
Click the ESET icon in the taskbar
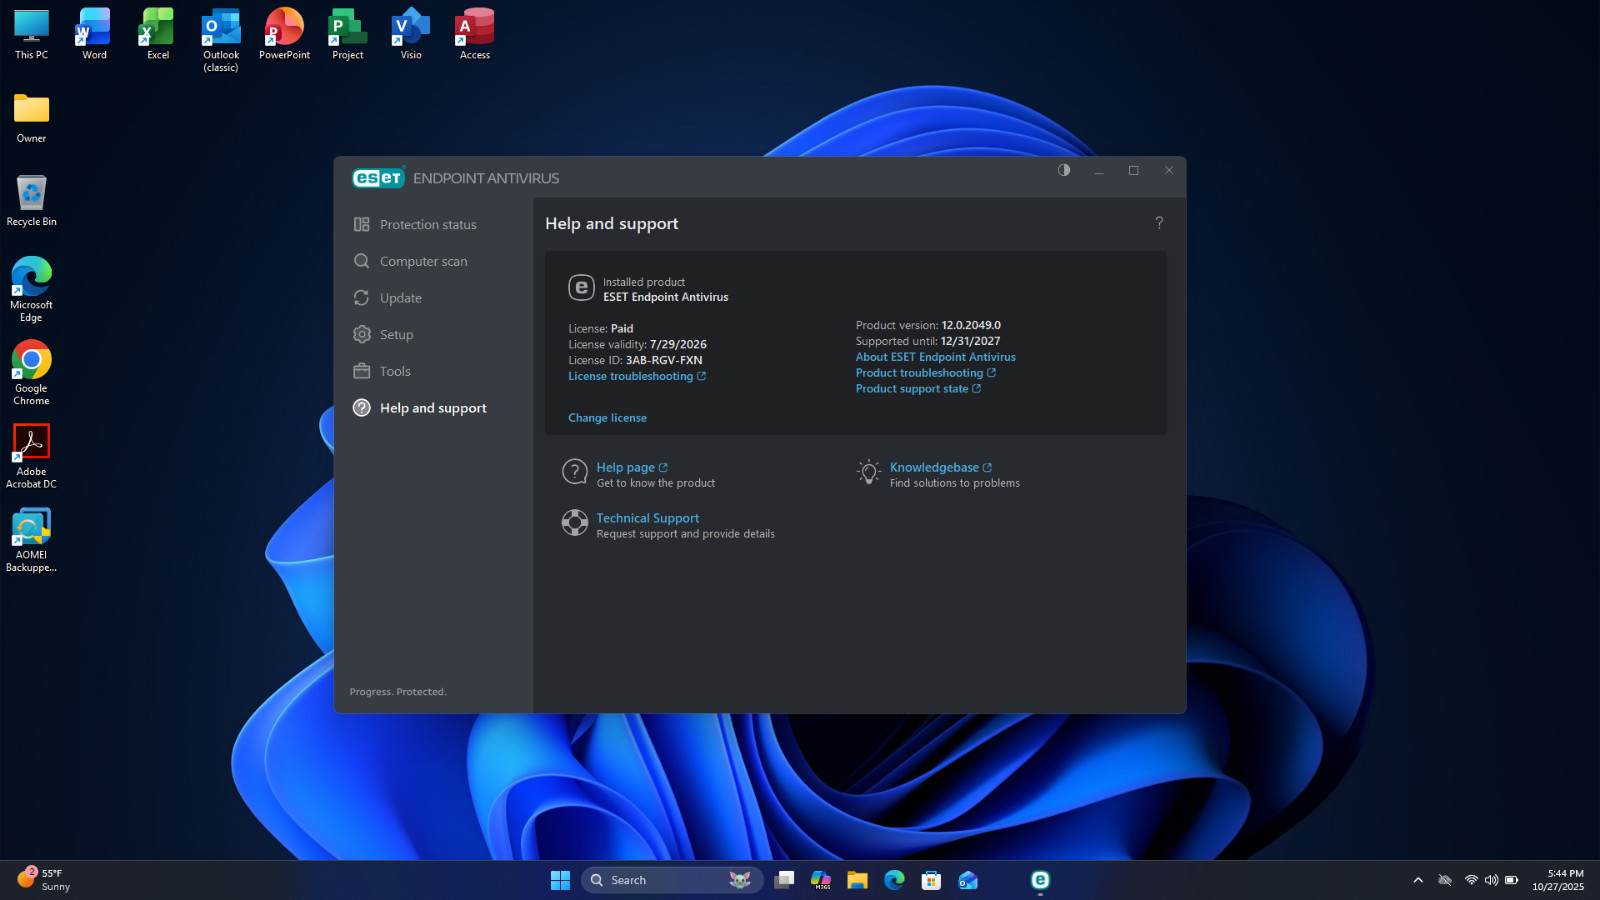[1040, 880]
